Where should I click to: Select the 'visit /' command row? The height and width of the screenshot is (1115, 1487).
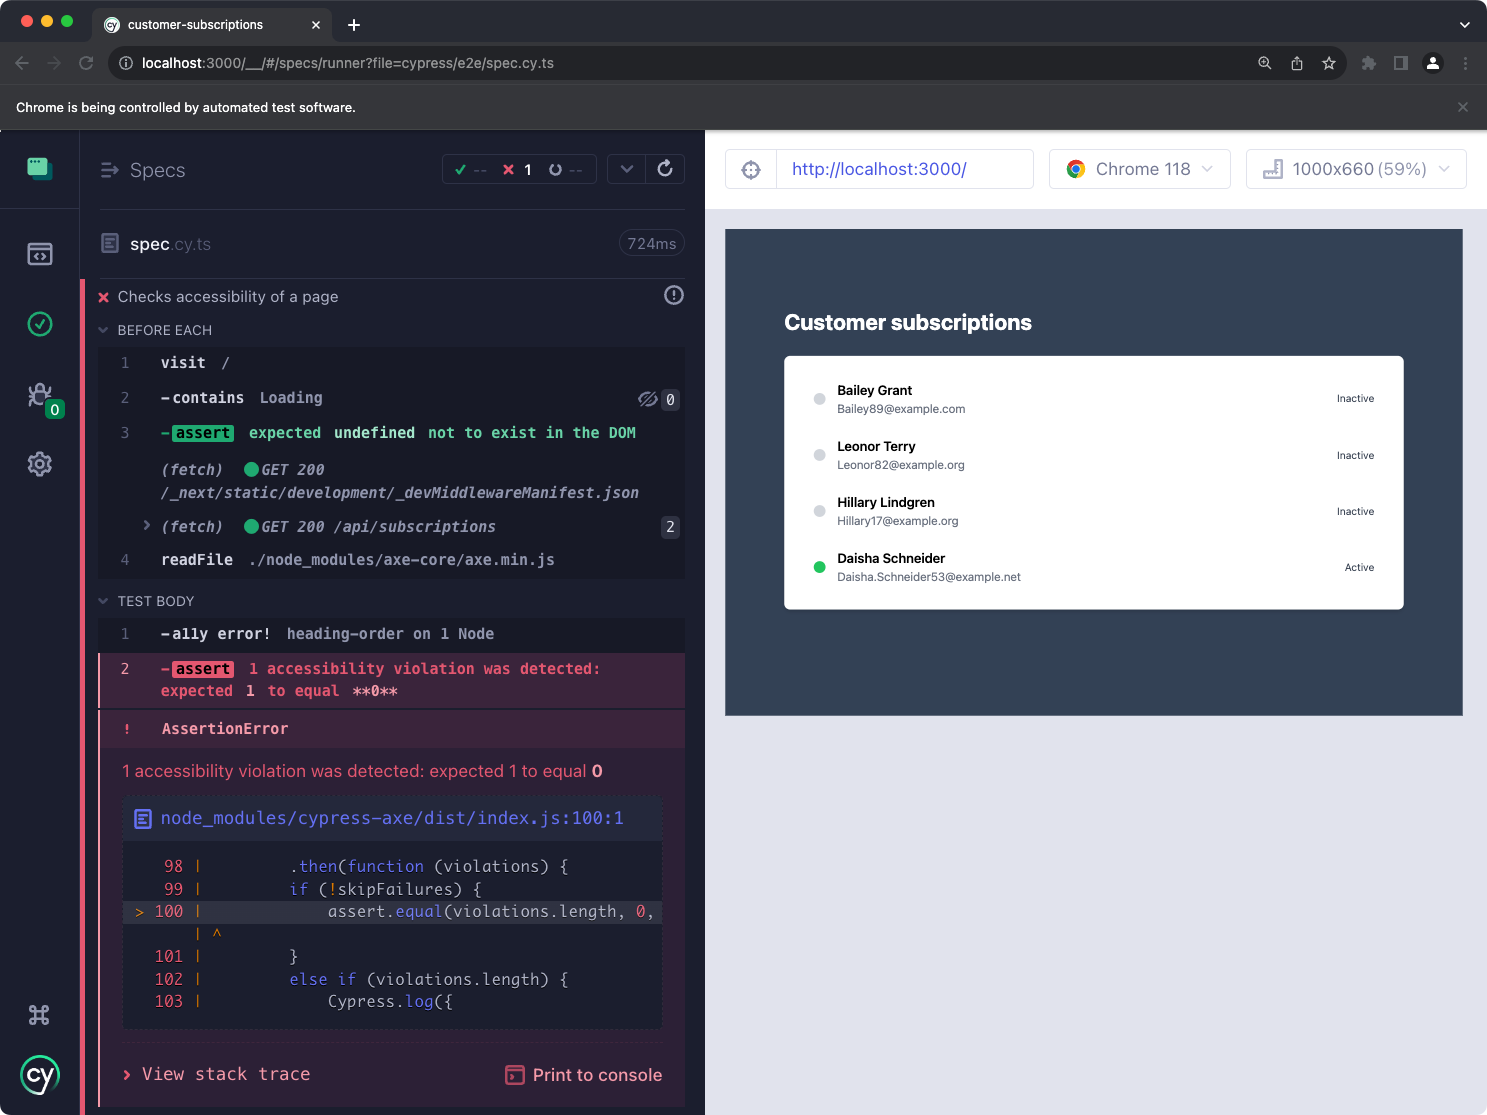[392, 363]
